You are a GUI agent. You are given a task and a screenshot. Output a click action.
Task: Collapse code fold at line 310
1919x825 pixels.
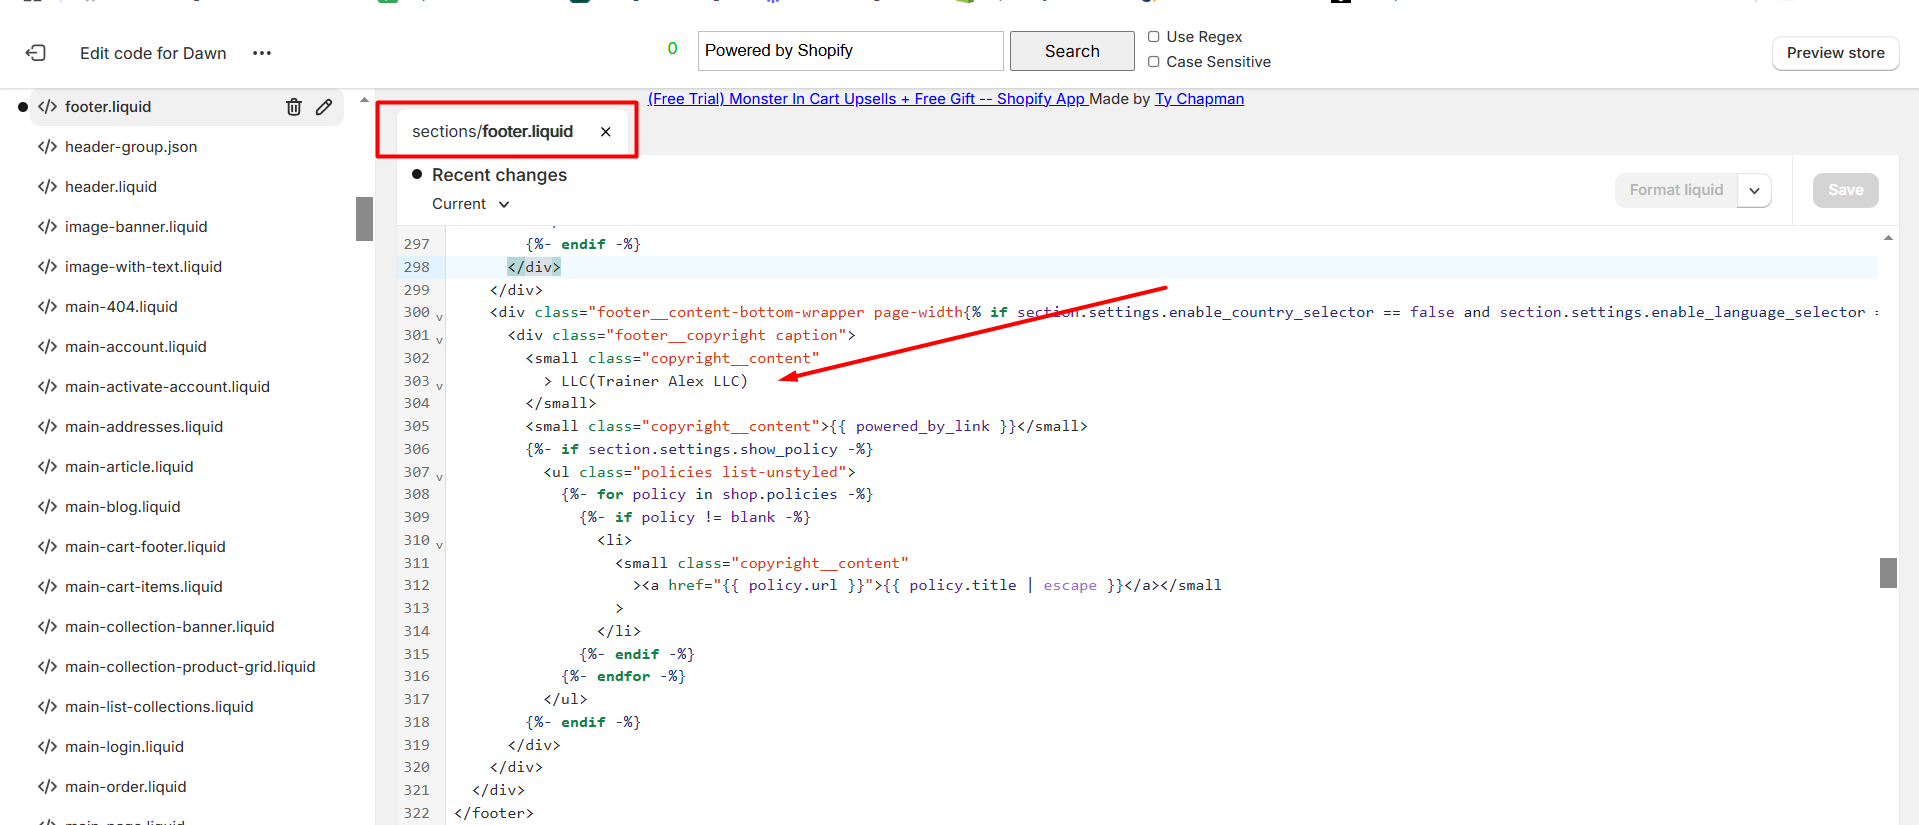tap(439, 545)
